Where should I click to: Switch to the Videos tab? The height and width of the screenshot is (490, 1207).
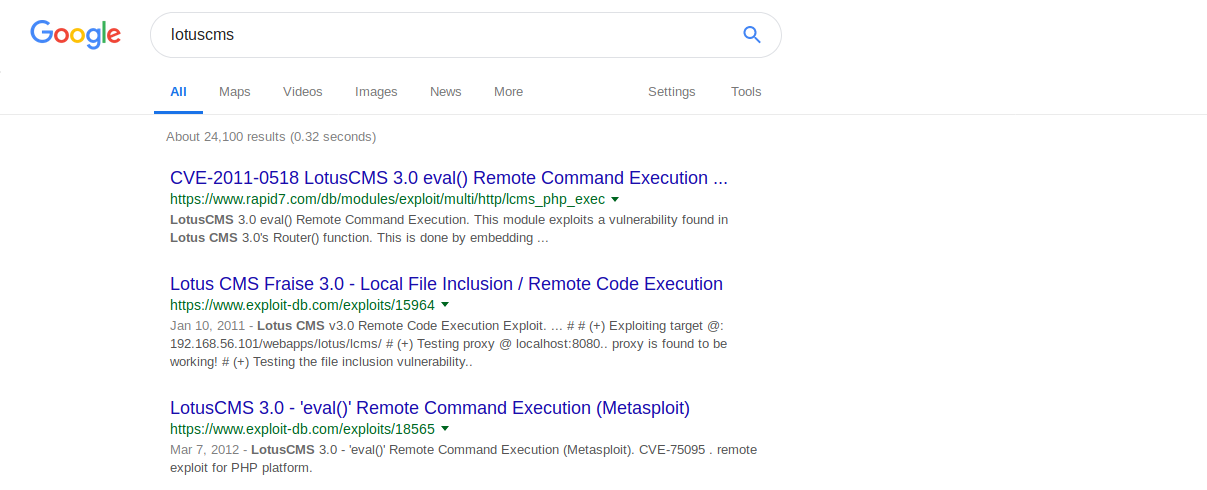pos(303,91)
